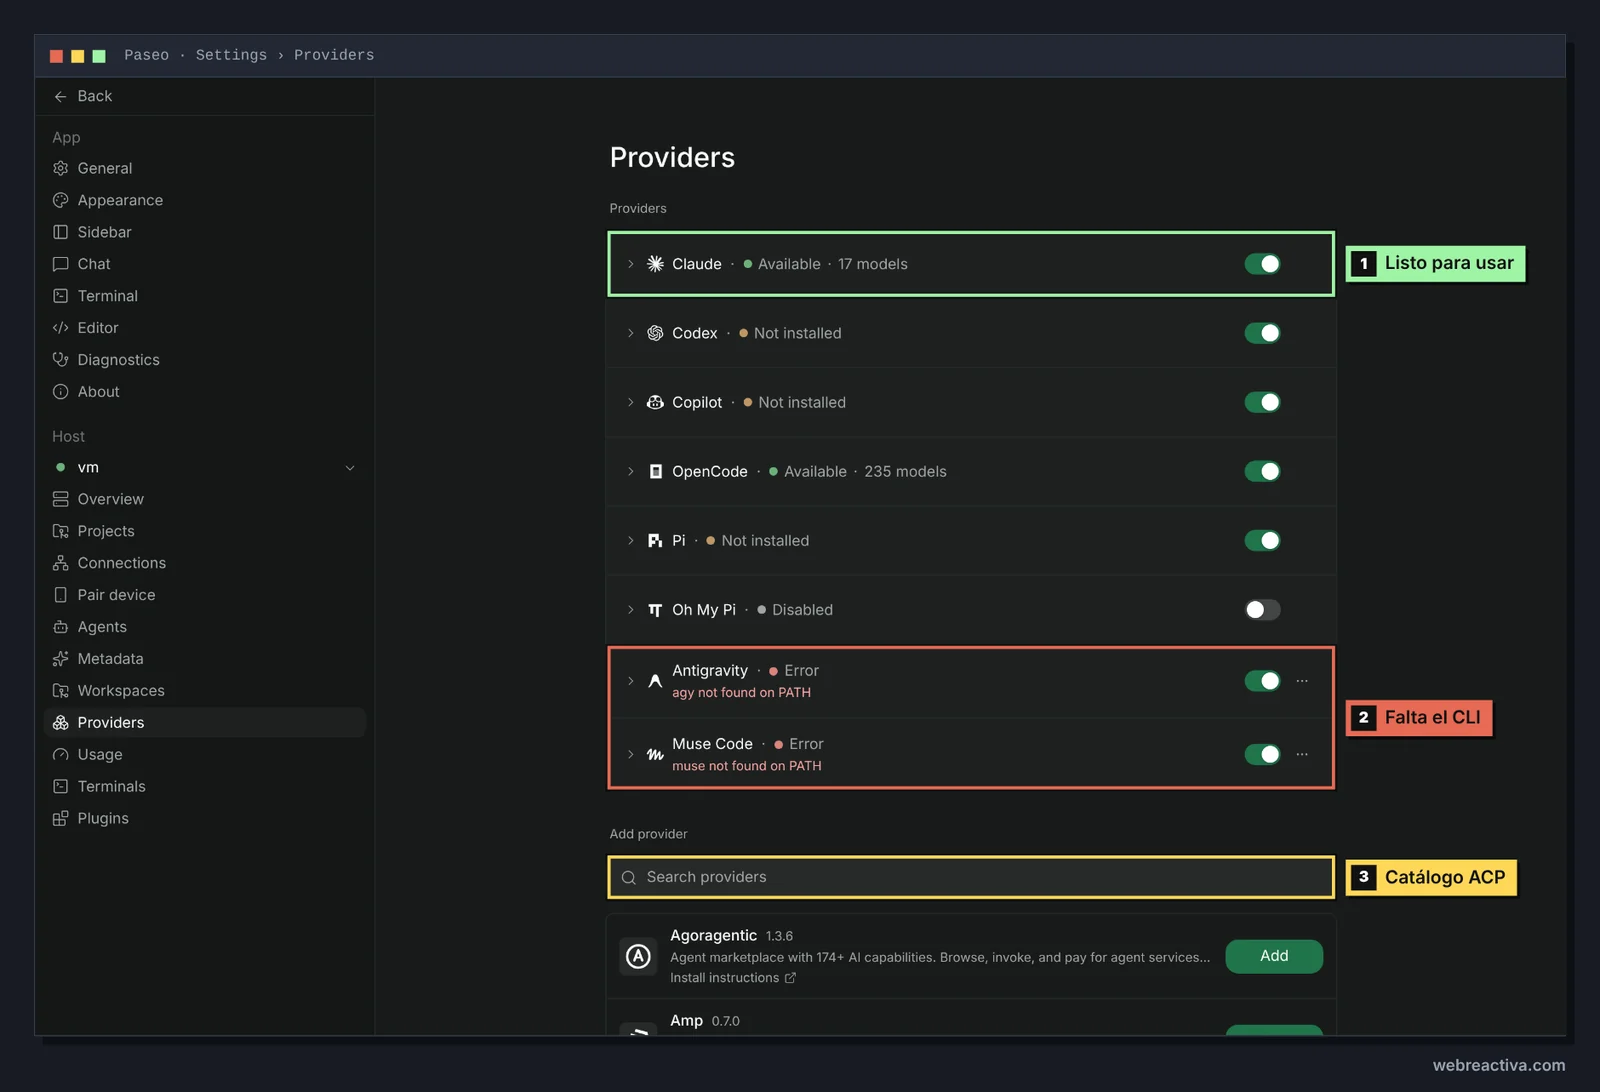The width and height of the screenshot is (1600, 1092).
Task: Click the Plugins icon in sidebar
Action: coord(60,818)
